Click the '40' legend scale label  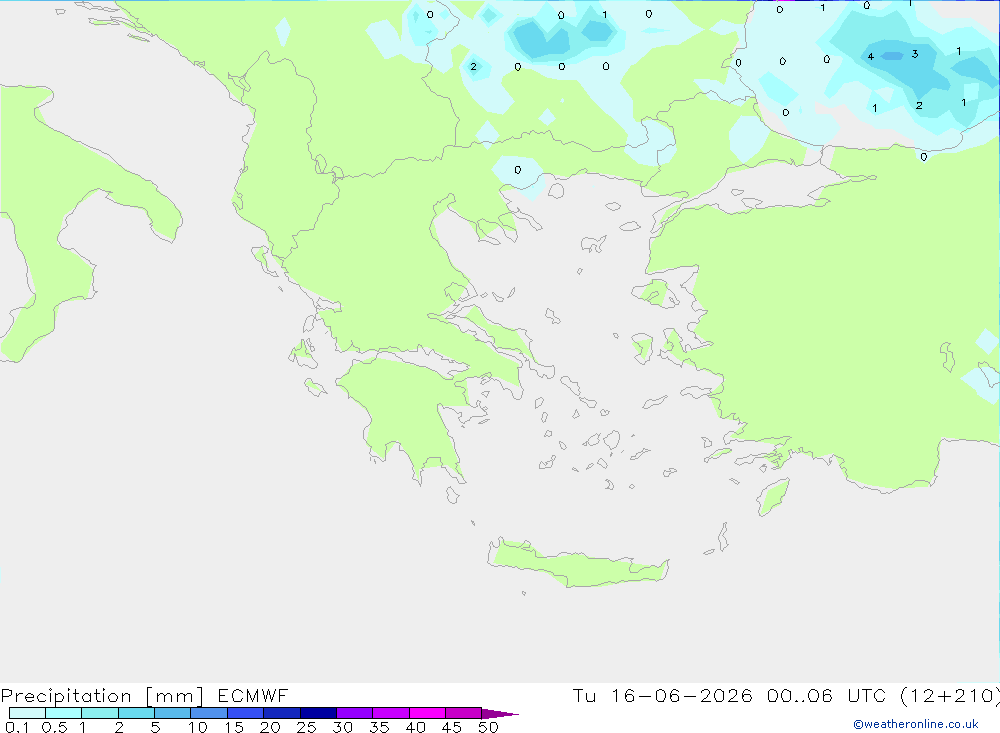(x=415, y=727)
